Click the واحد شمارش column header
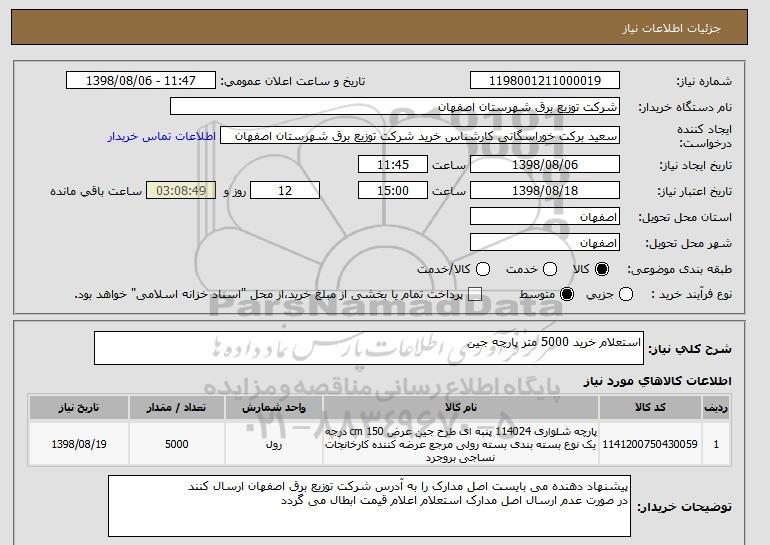Screen dimensions: 770x545 pyautogui.click(x=274, y=408)
